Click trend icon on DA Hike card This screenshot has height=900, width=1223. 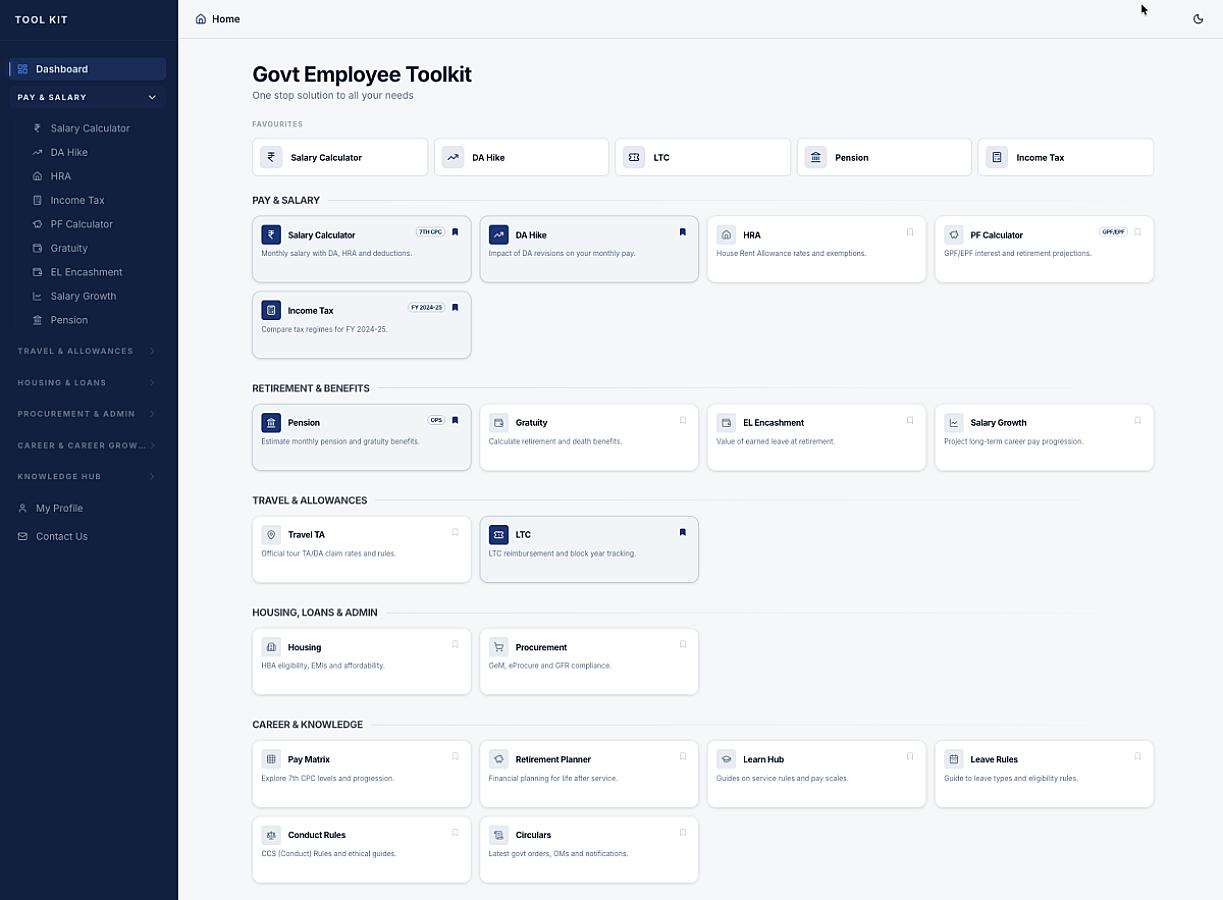point(499,235)
